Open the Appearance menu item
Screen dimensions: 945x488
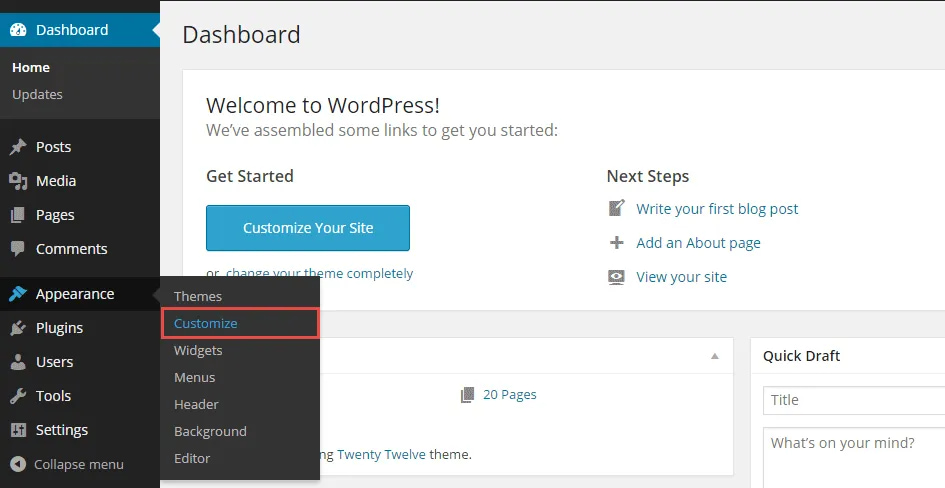pos(75,294)
